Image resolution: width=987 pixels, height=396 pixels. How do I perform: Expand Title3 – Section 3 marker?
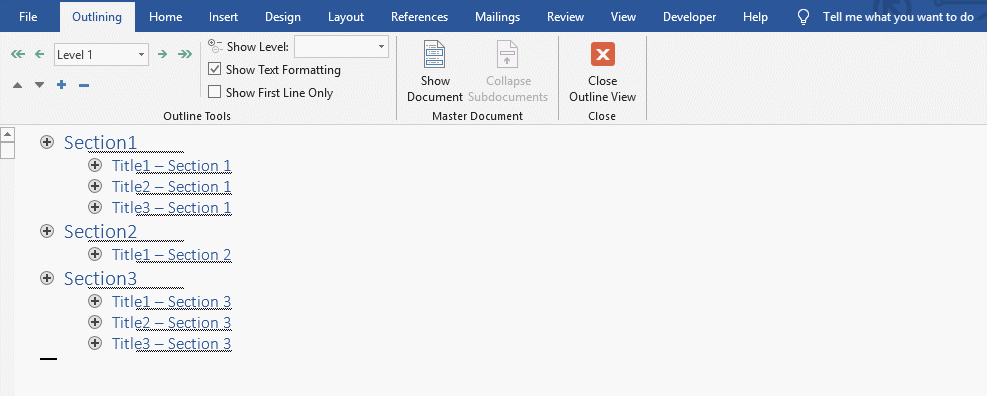click(94, 344)
